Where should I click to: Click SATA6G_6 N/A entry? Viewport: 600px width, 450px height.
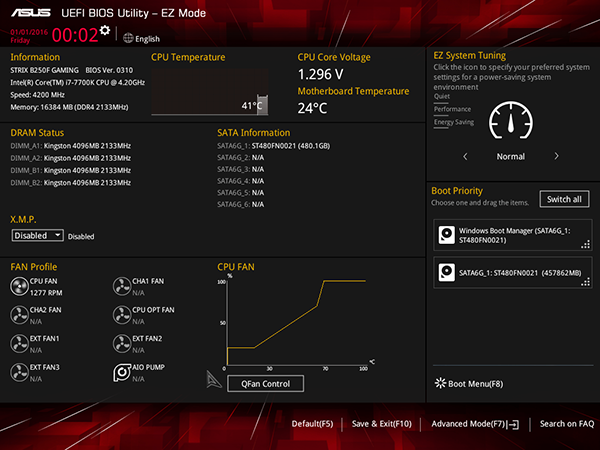pyautogui.click(x=241, y=204)
